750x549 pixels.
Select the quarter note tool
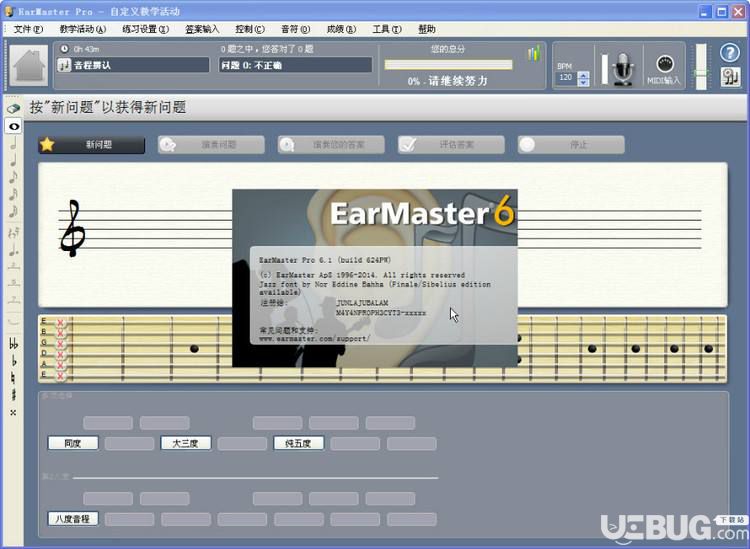pos(13,160)
